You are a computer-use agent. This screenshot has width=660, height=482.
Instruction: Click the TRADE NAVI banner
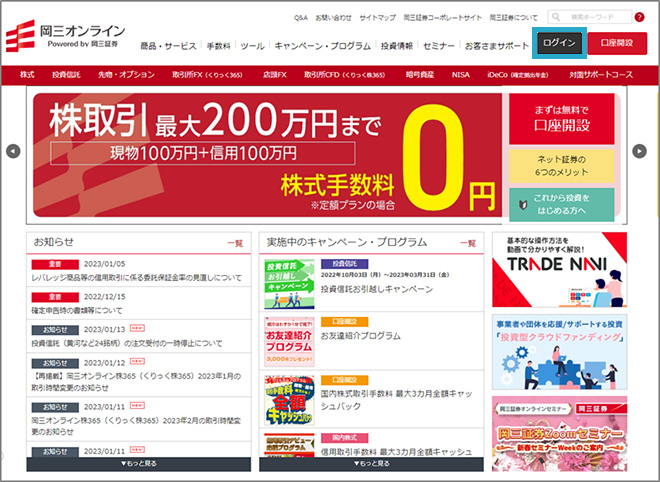pyautogui.click(x=559, y=270)
